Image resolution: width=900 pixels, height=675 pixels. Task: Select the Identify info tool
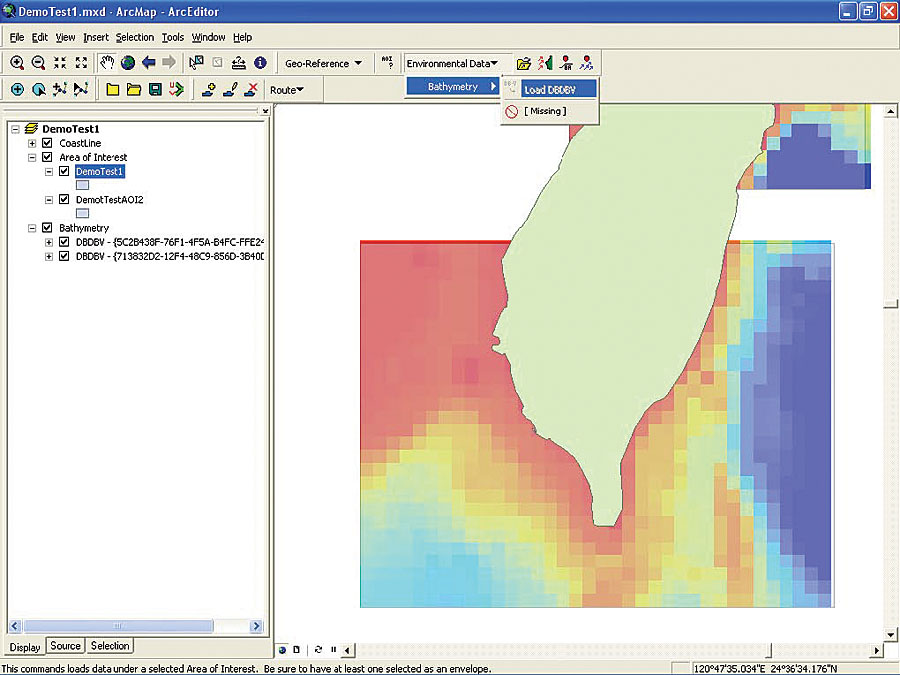click(x=260, y=63)
